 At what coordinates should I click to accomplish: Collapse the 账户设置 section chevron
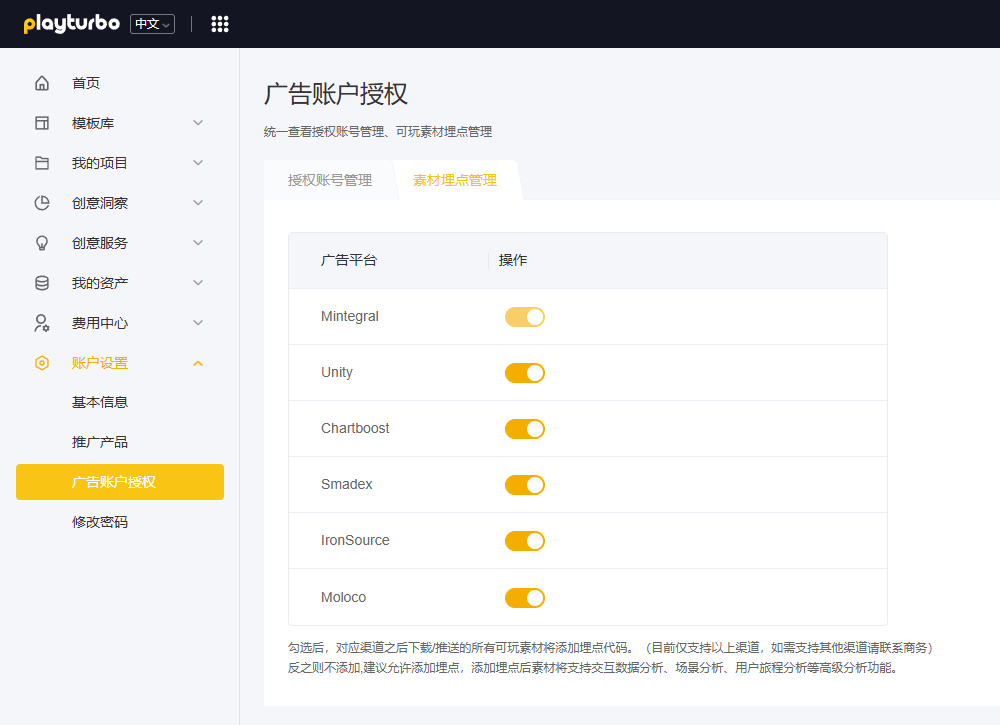pyautogui.click(x=198, y=363)
